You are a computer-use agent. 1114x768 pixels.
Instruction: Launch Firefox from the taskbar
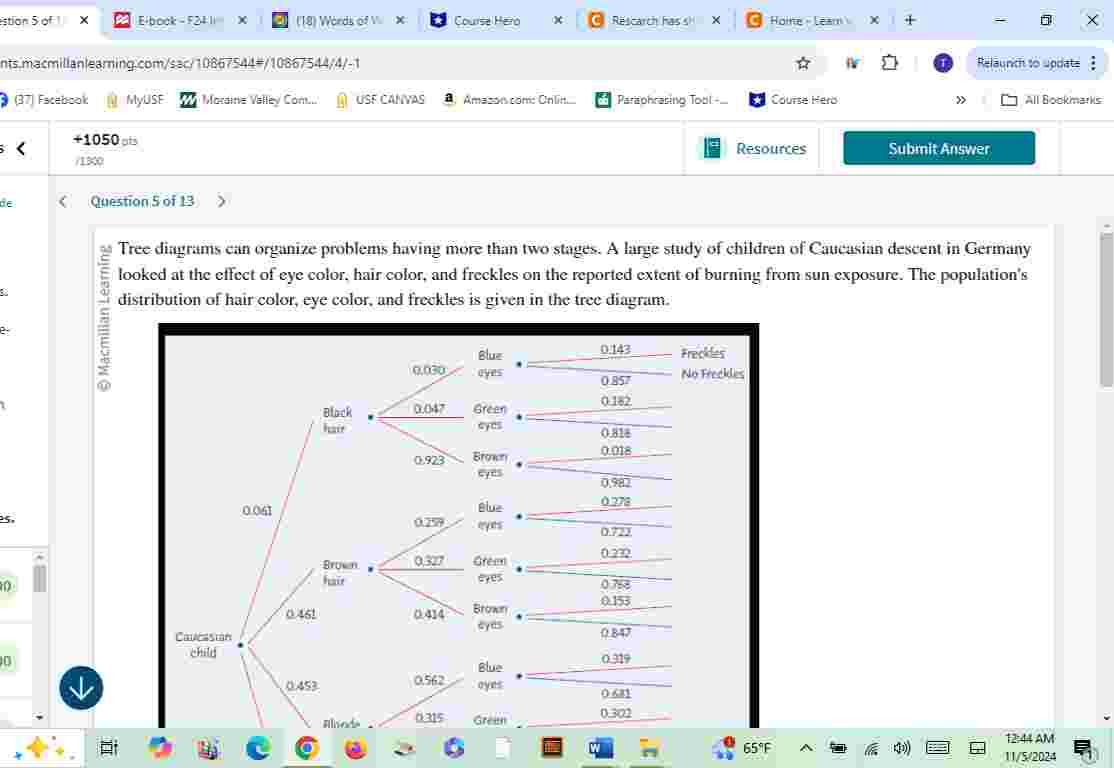point(356,747)
